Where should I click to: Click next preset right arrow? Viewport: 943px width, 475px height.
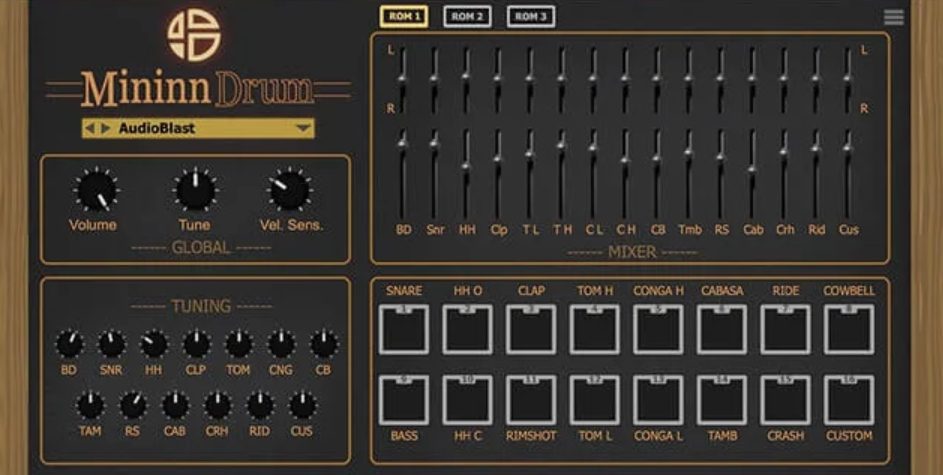point(106,128)
